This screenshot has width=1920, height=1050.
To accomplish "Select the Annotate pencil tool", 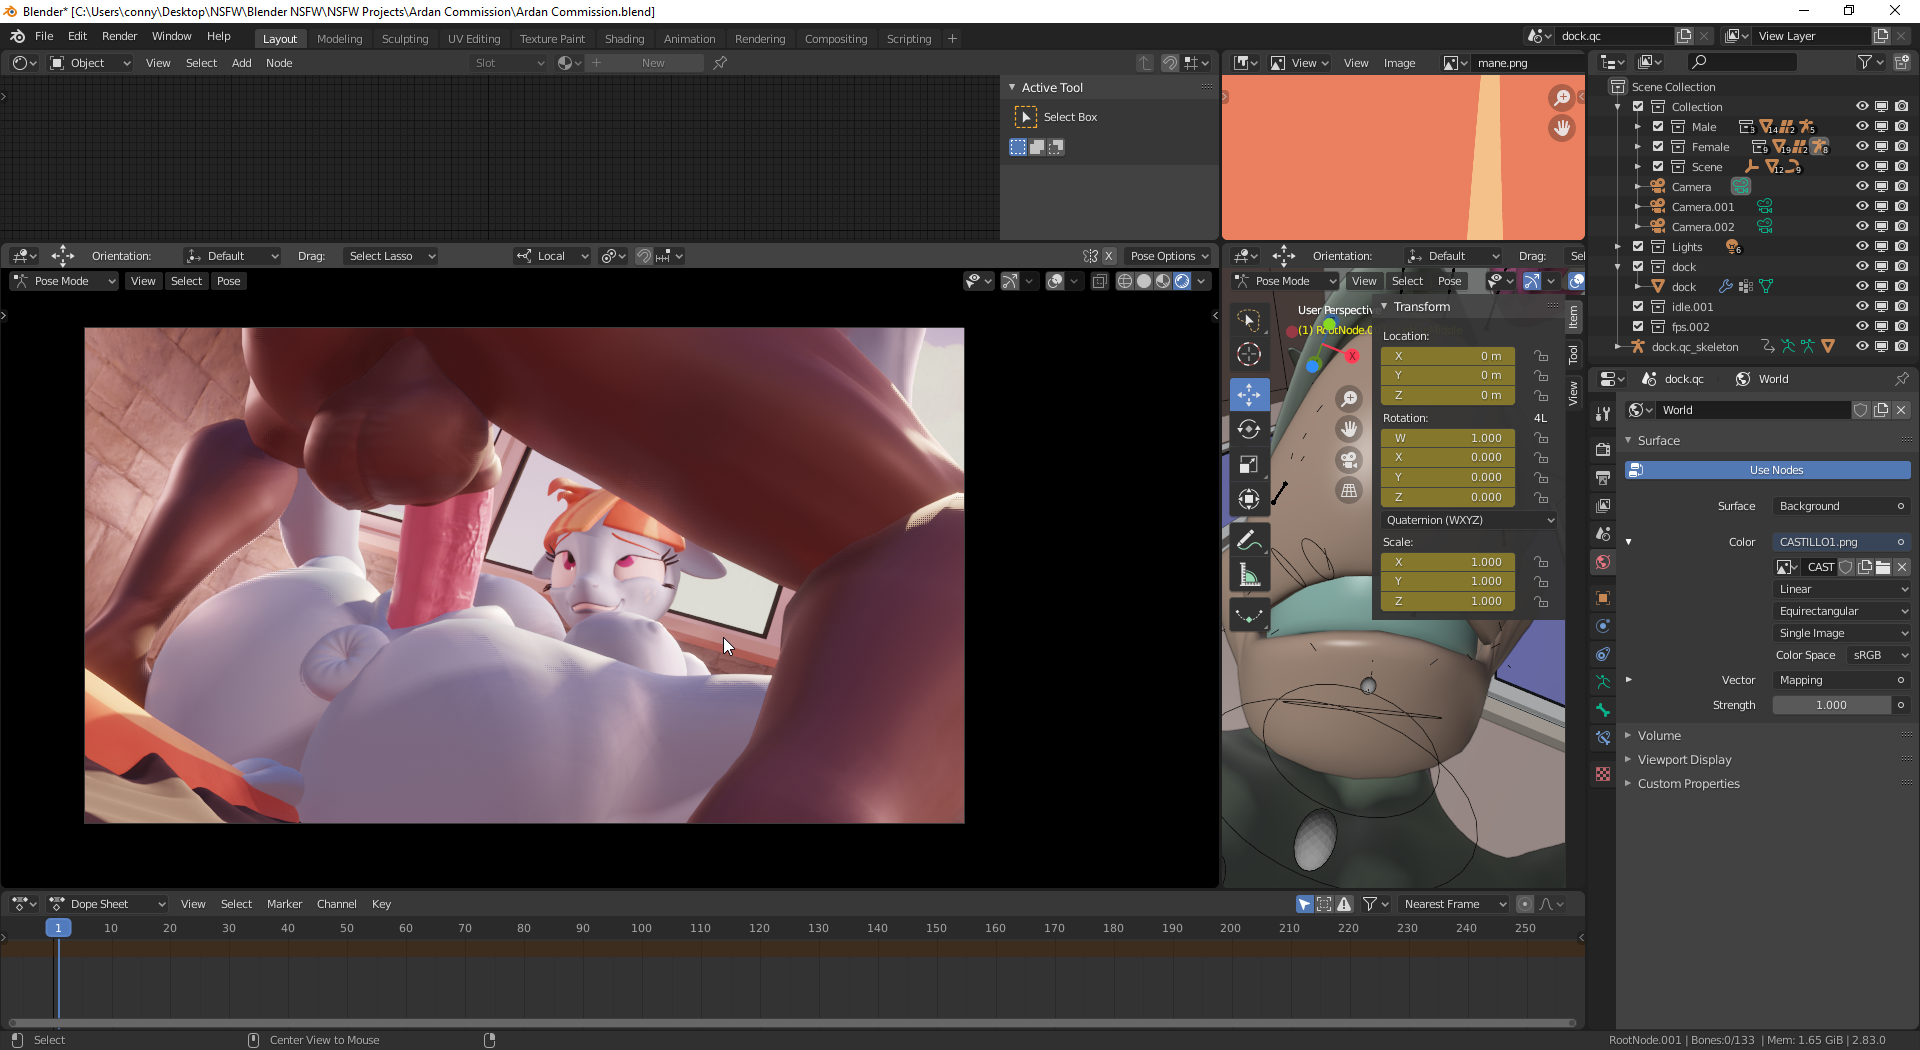I will 1249,541.
